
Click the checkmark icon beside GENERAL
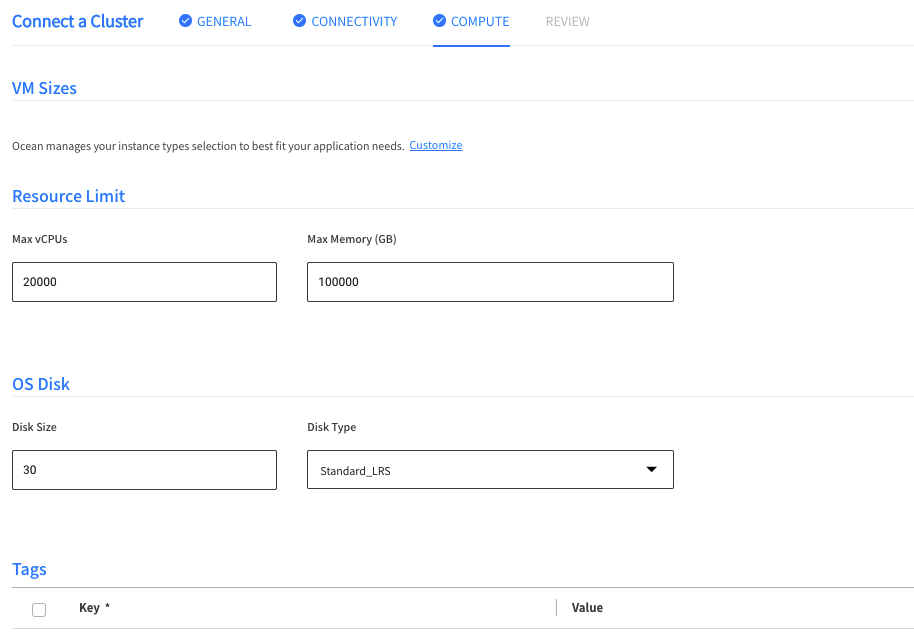pos(185,21)
